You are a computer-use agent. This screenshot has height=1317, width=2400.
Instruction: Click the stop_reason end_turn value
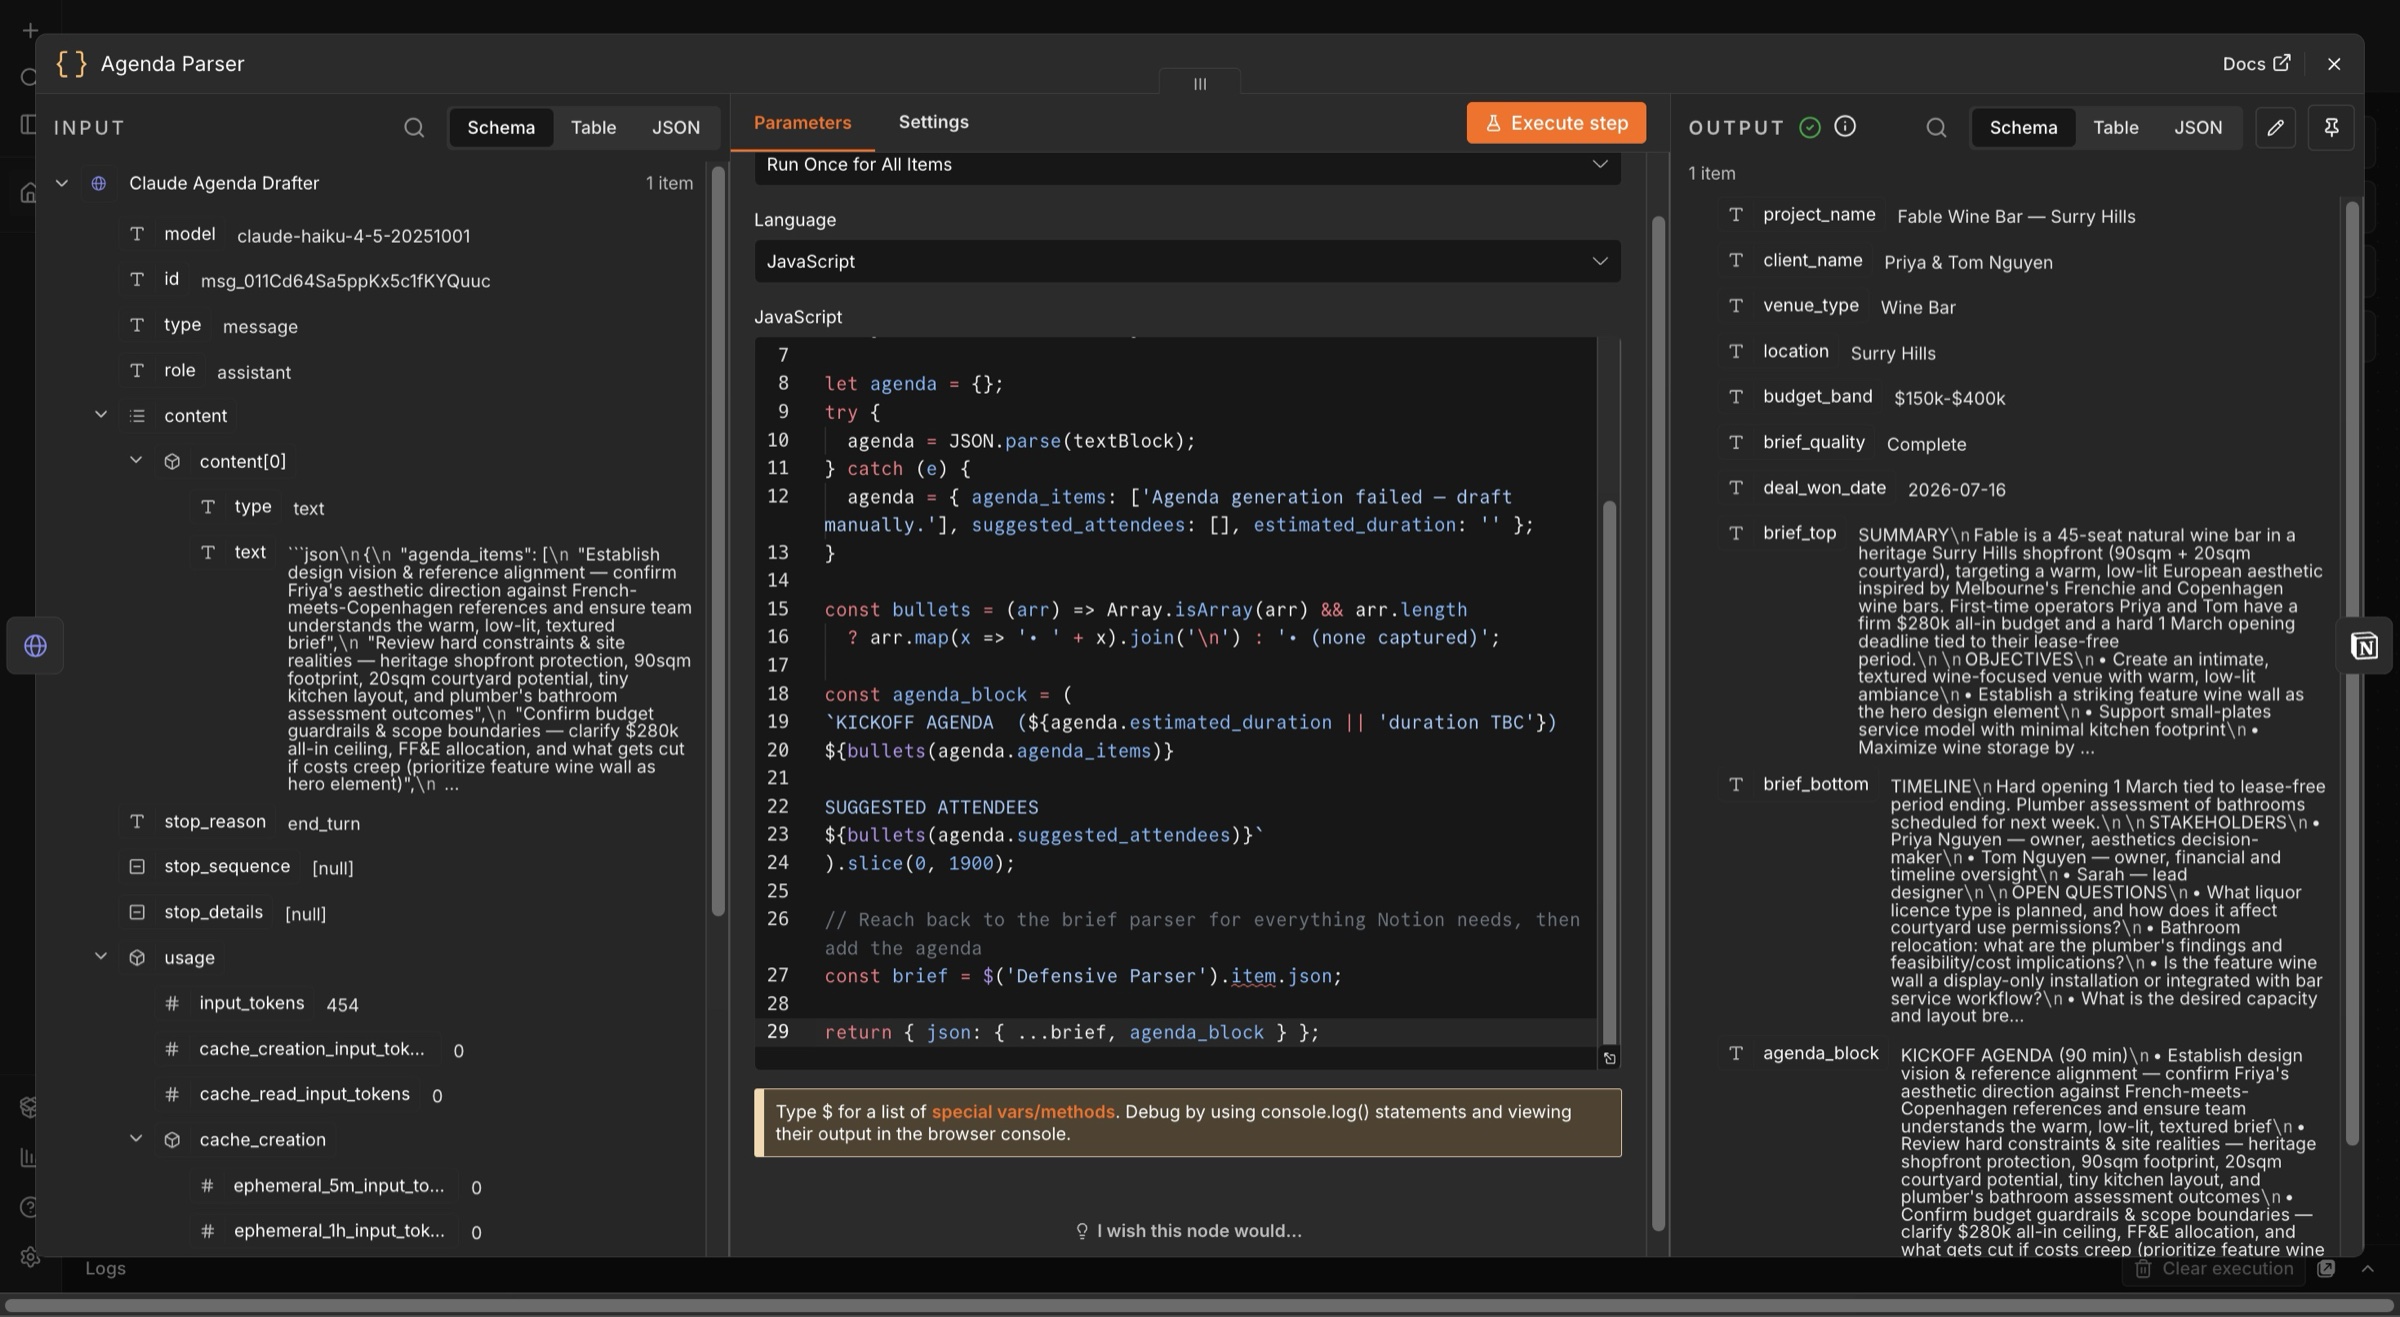323,823
